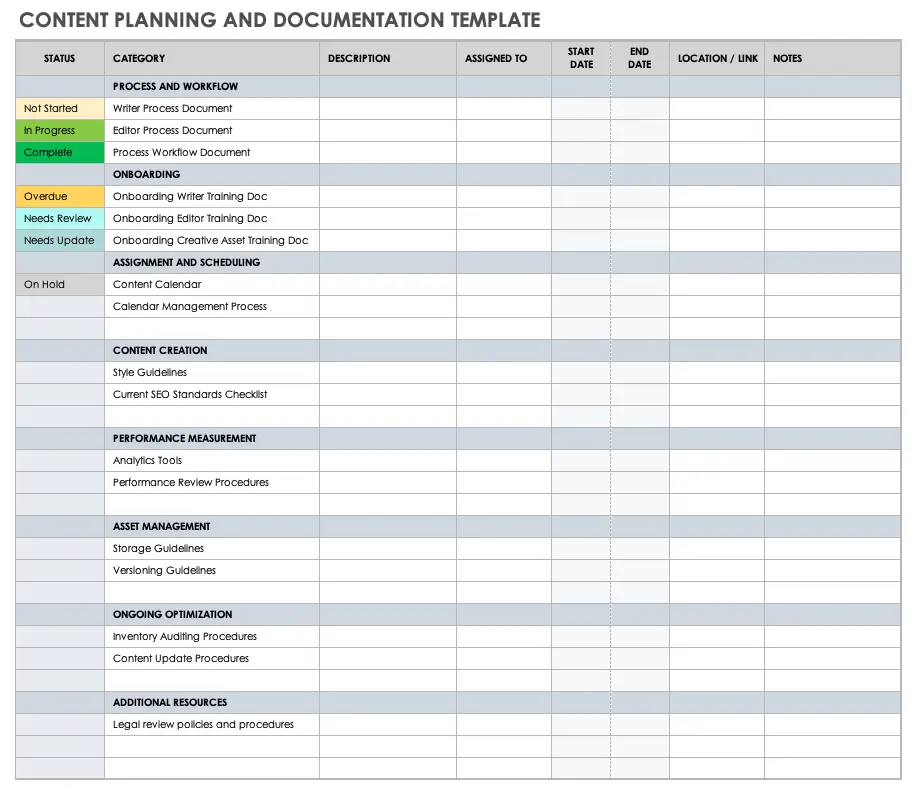This screenshot has height=804, width=921.
Task: Click Calendar Management Process cell
Action: (212, 307)
